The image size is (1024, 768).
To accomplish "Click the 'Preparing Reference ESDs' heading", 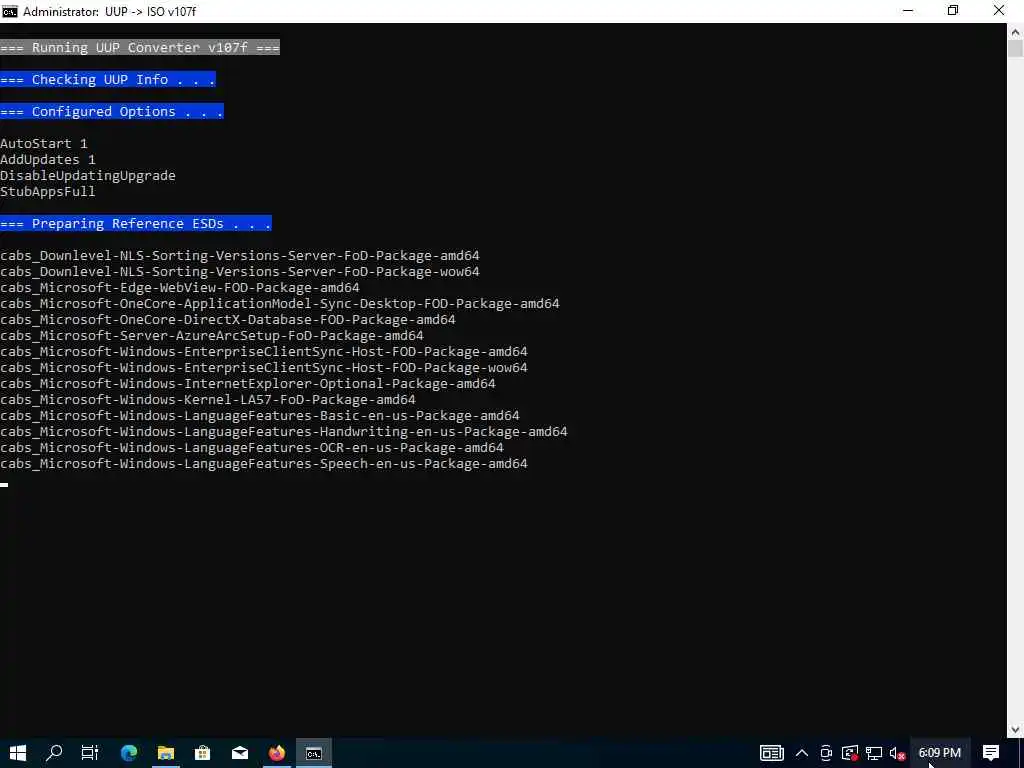I will [x=136, y=223].
